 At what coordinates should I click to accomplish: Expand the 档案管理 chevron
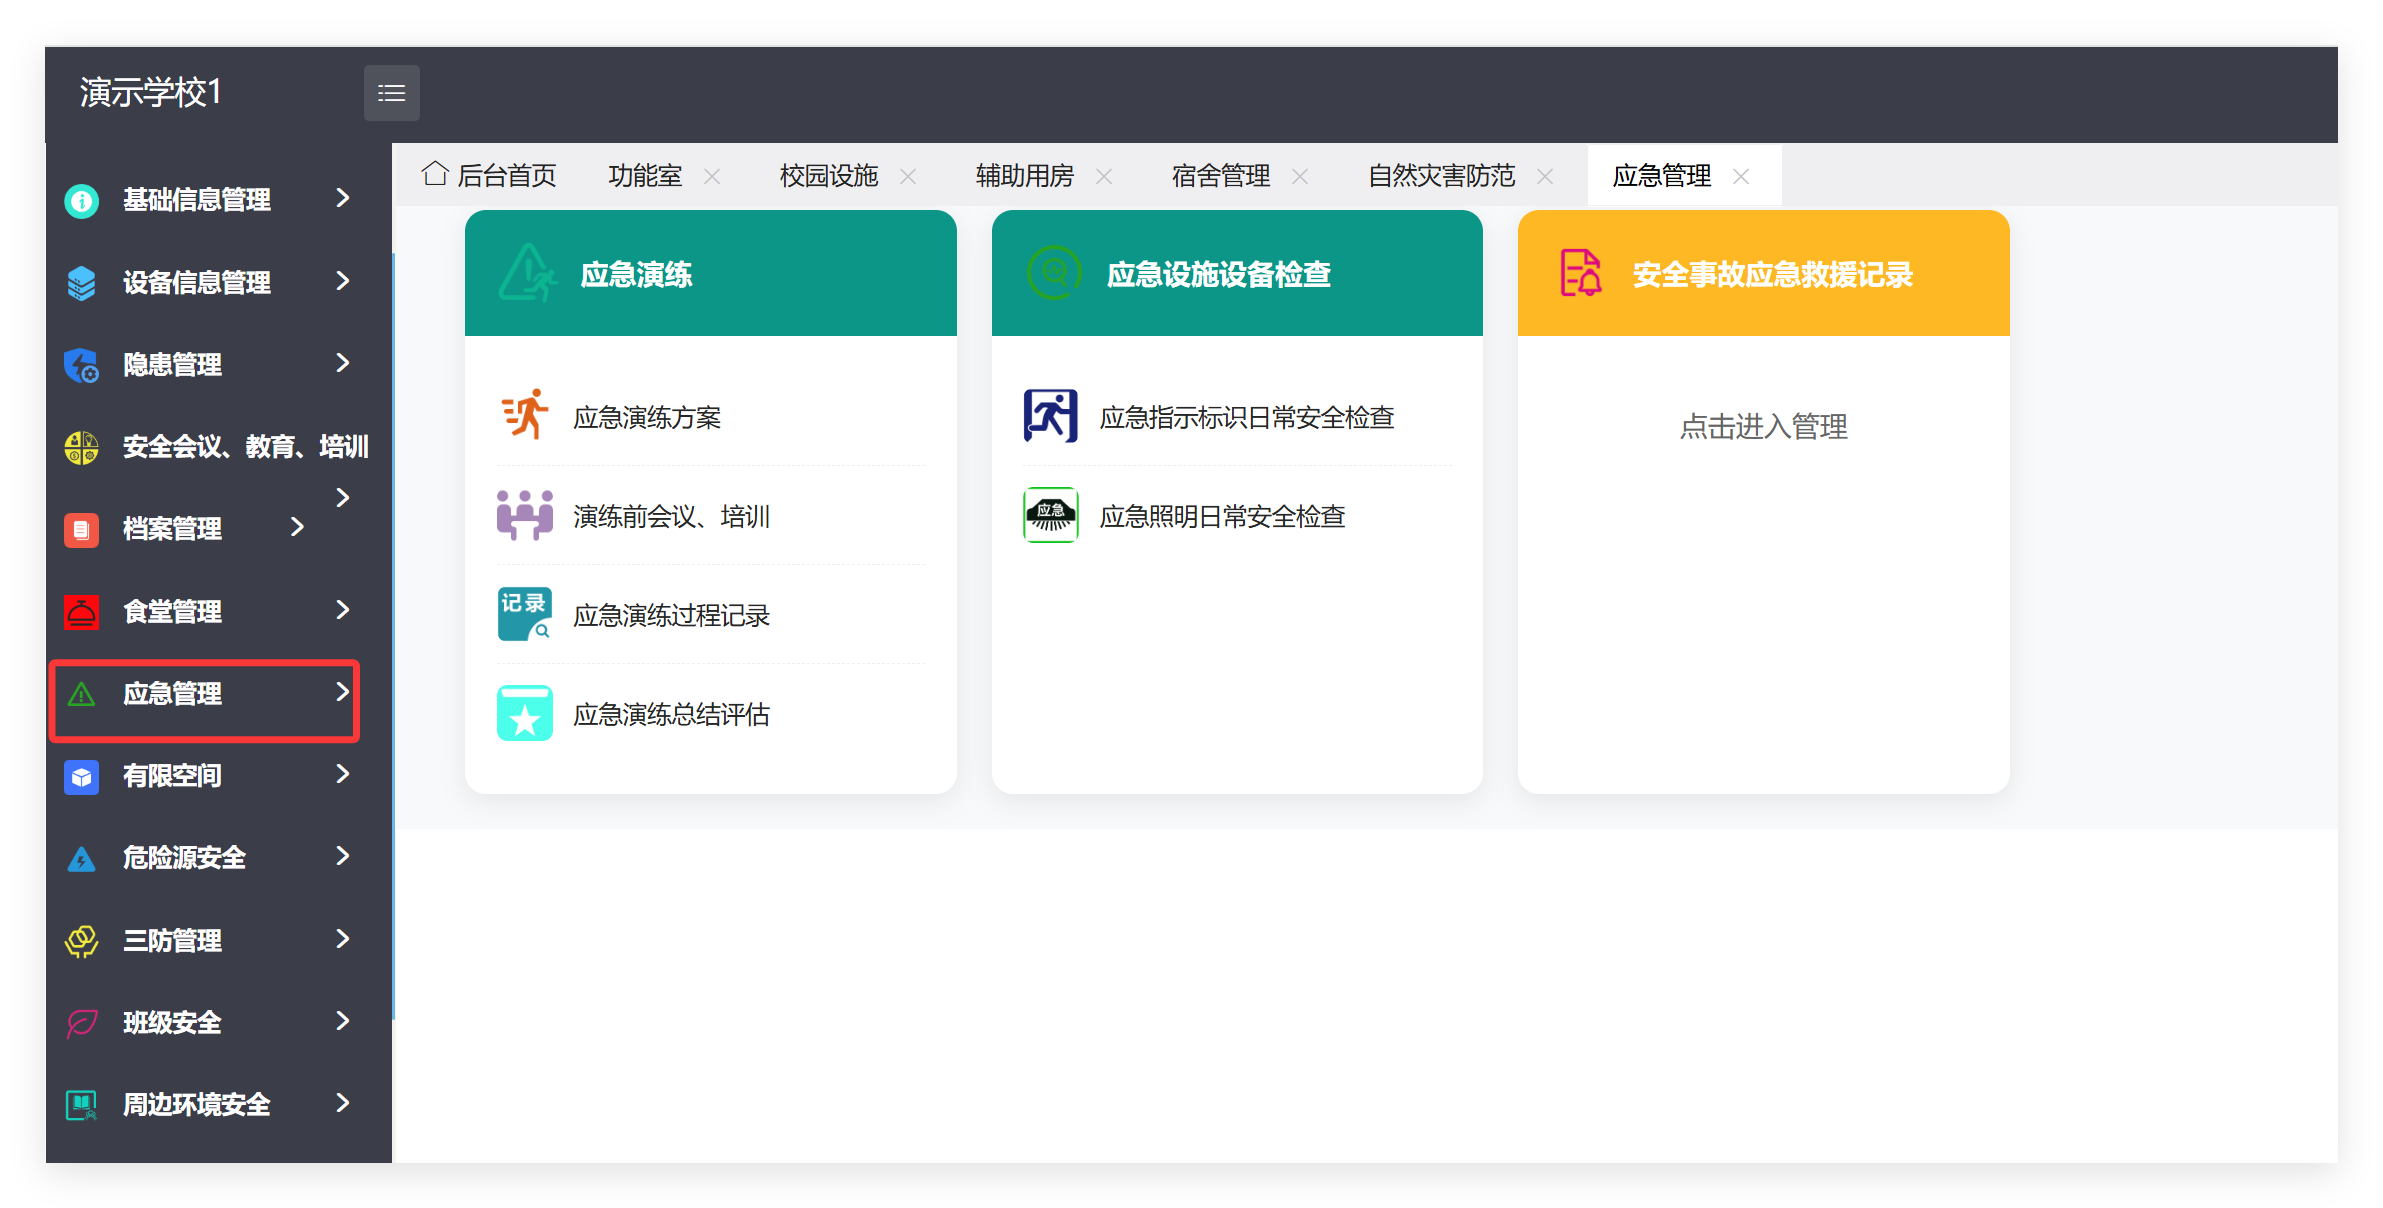point(297,528)
